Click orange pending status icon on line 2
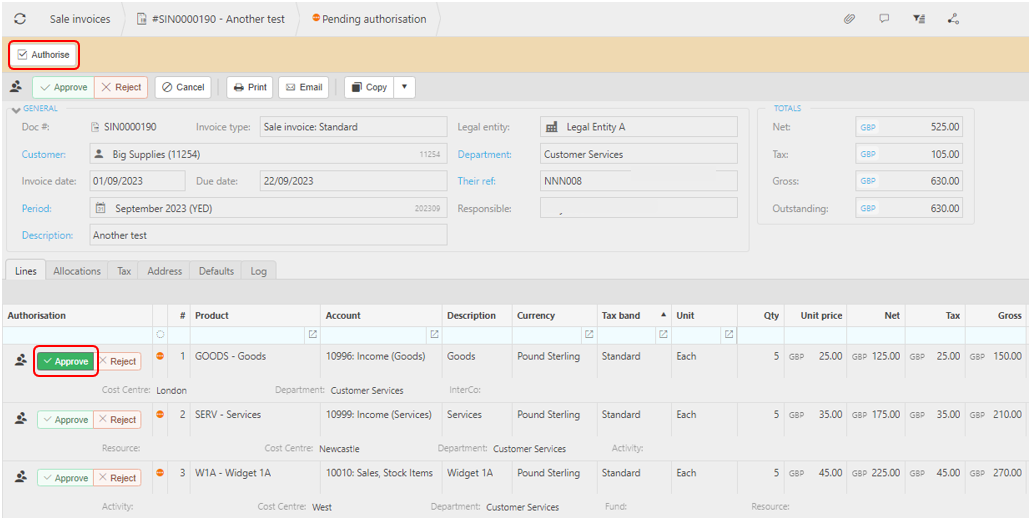Screen dimensions: 1029x518 159,414
